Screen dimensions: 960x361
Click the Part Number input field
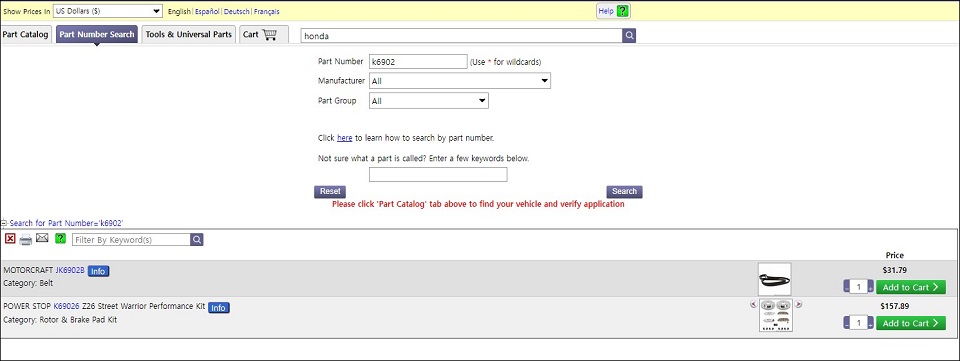[418, 61]
